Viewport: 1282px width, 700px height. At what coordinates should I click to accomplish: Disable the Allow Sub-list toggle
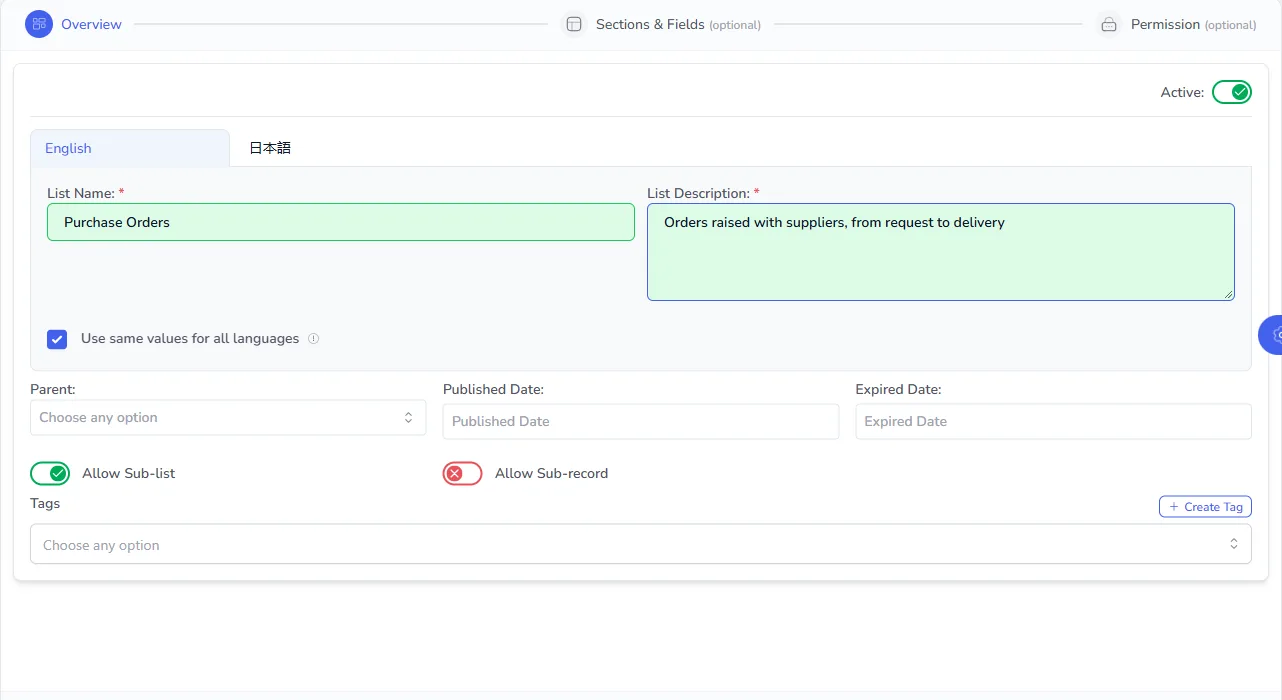[x=50, y=473]
